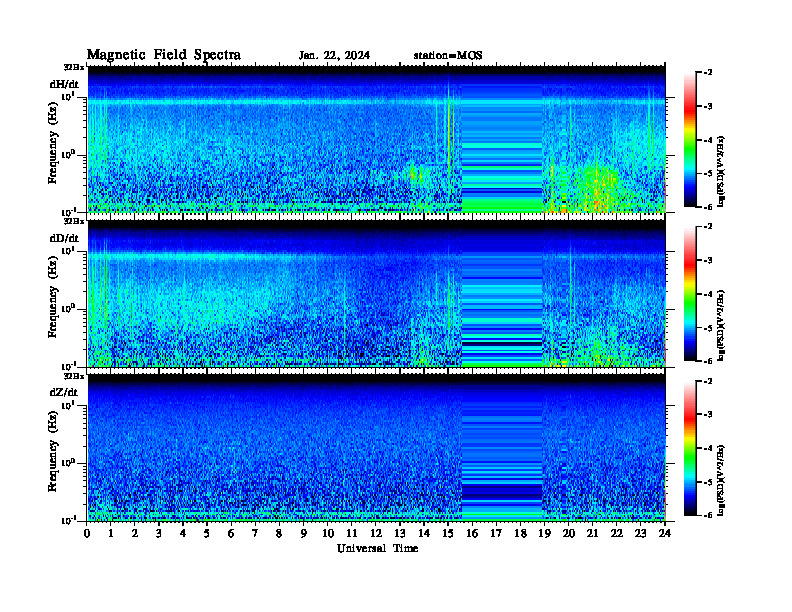Click hour tick label 21 on time axis
The height and width of the screenshot is (612, 792).
point(592,533)
